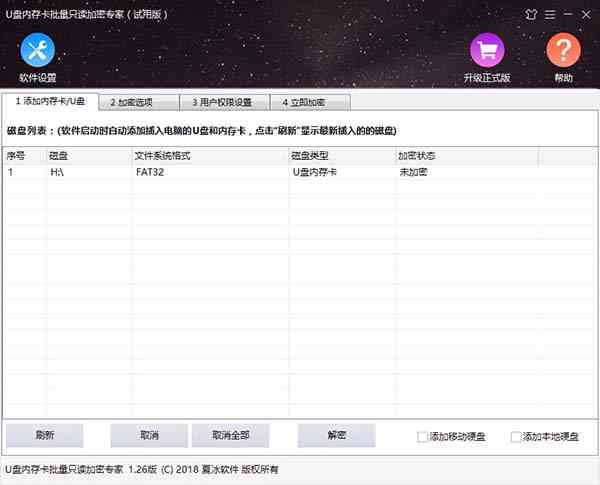Viewport: 600px width, 485px height.
Task: Click the 升级正式版 label text
Action: (487, 78)
